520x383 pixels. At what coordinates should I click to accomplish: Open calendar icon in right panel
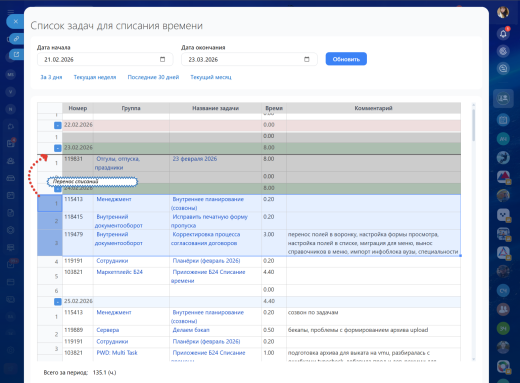(503, 120)
